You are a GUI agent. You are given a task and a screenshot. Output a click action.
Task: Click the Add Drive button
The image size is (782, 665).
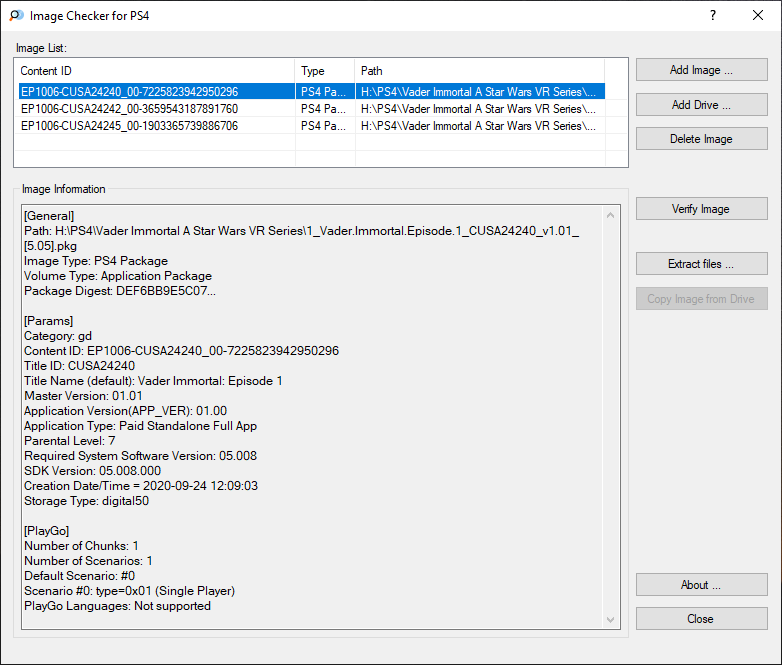(x=701, y=105)
